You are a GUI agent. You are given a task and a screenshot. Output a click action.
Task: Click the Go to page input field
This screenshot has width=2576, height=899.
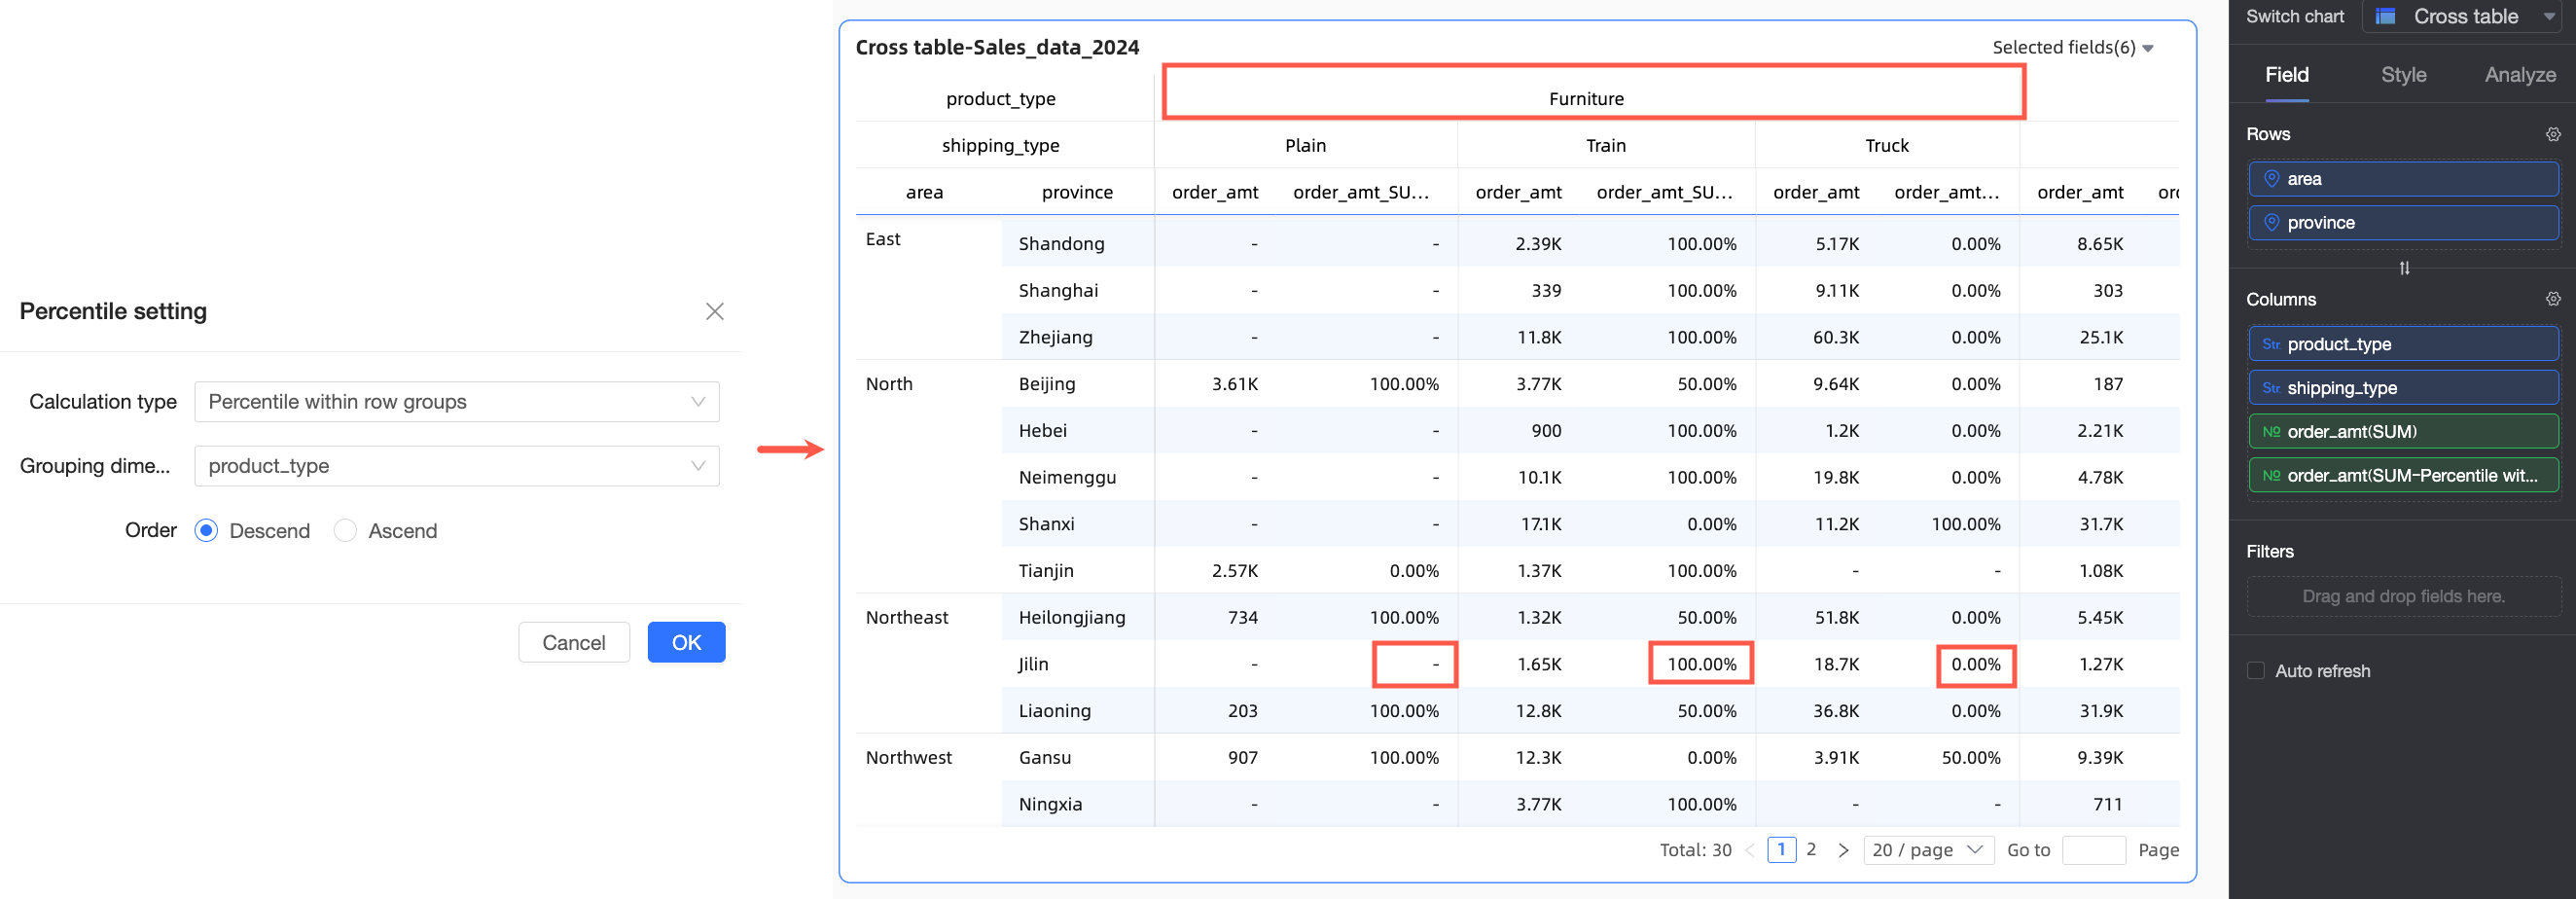click(x=2093, y=850)
